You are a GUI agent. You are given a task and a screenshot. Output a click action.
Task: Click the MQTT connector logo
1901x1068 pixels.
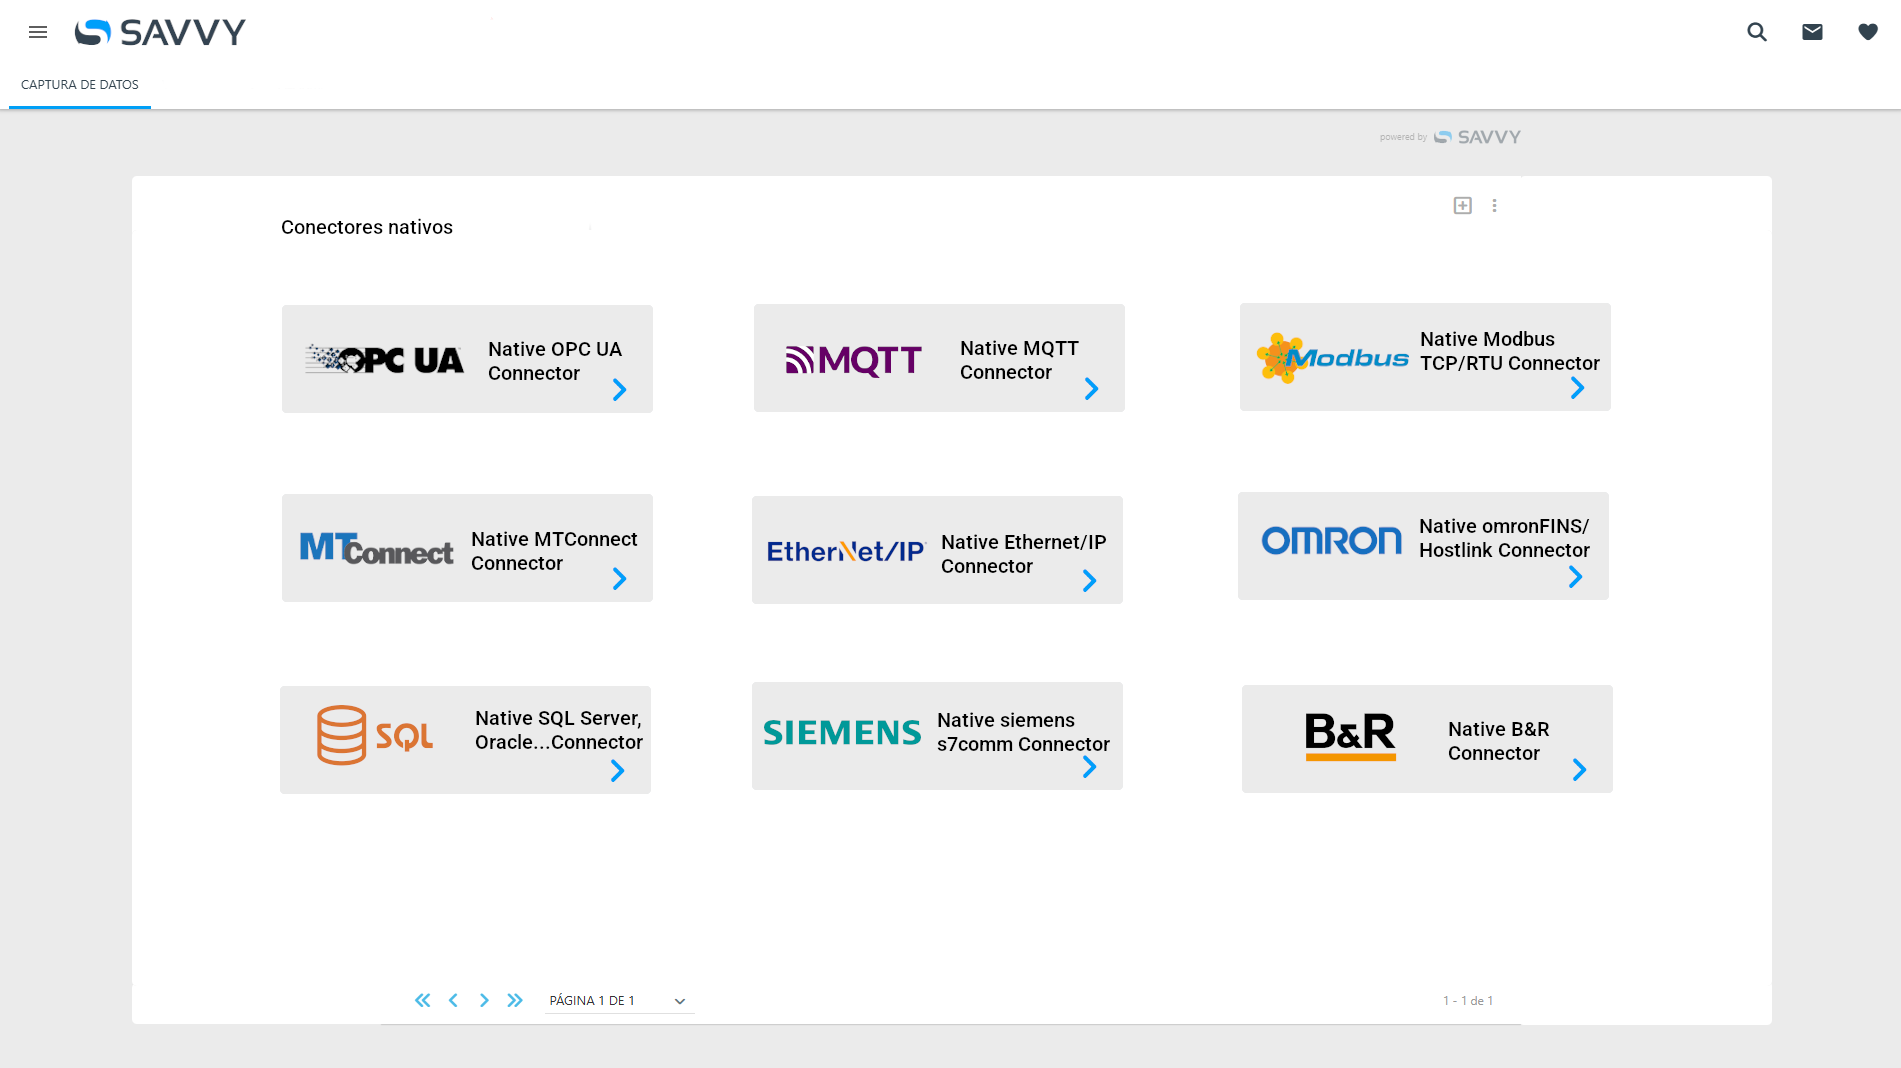tap(852, 358)
